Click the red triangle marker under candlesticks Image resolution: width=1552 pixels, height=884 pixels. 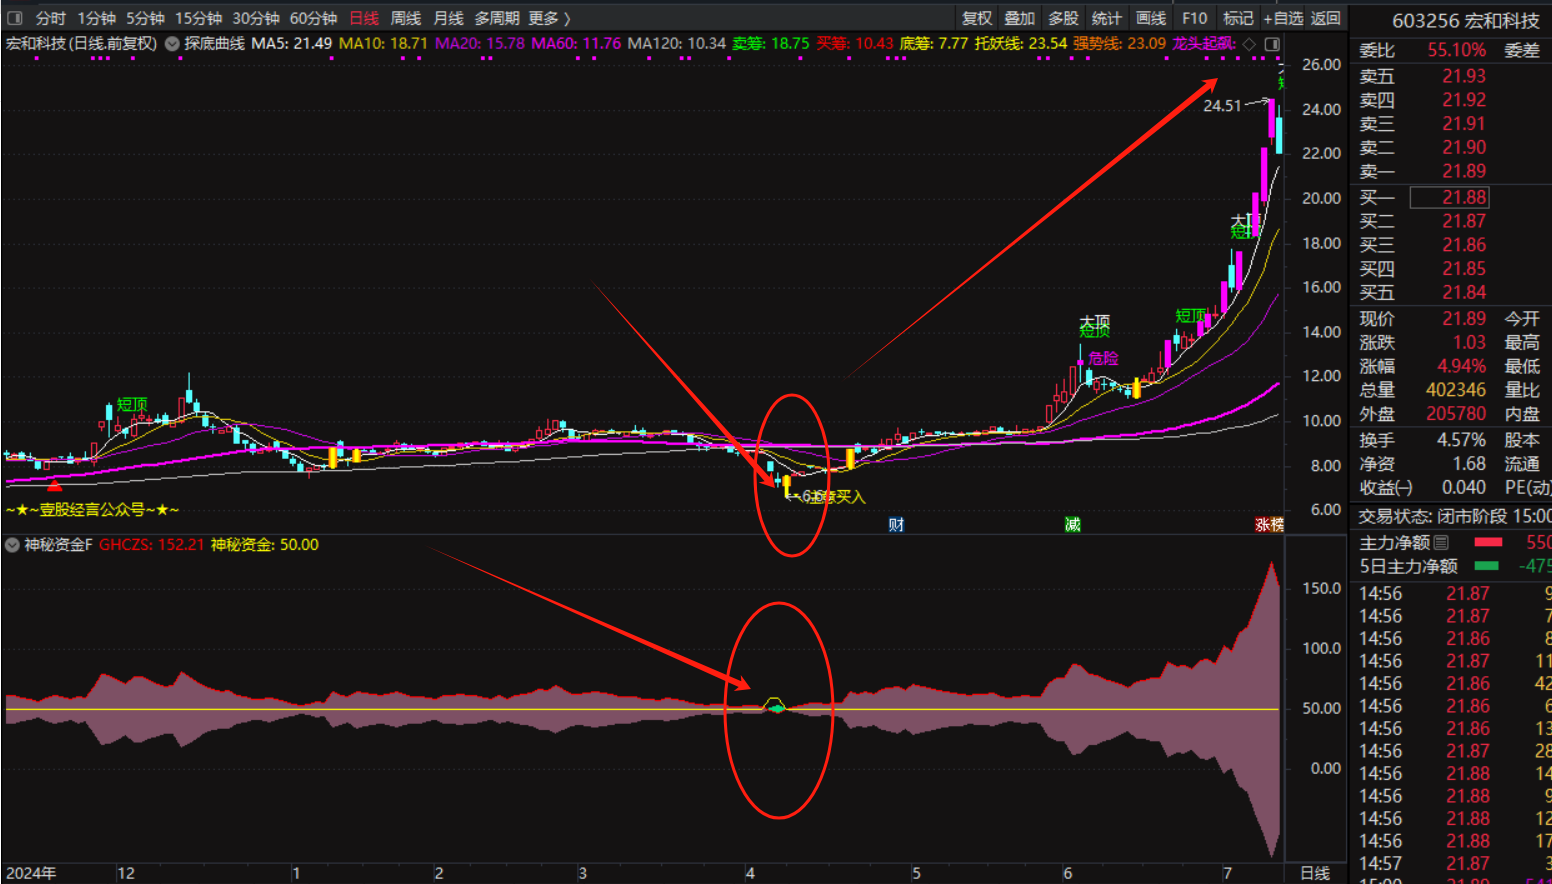click(x=55, y=485)
